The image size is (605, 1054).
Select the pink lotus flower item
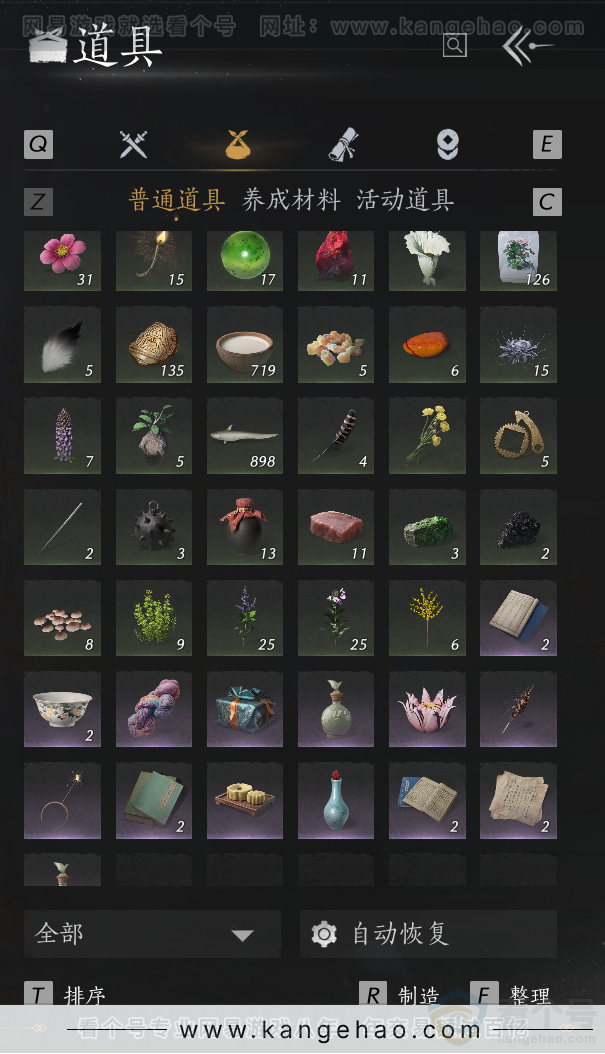click(x=427, y=709)
